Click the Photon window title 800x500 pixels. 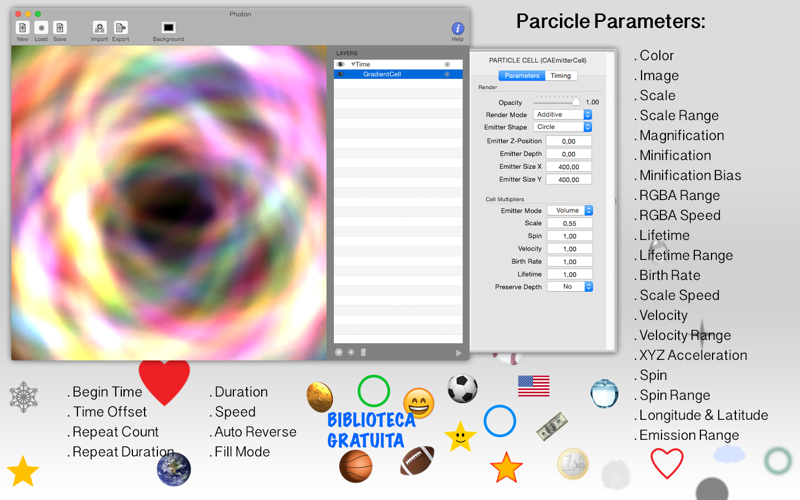[240, 14]
